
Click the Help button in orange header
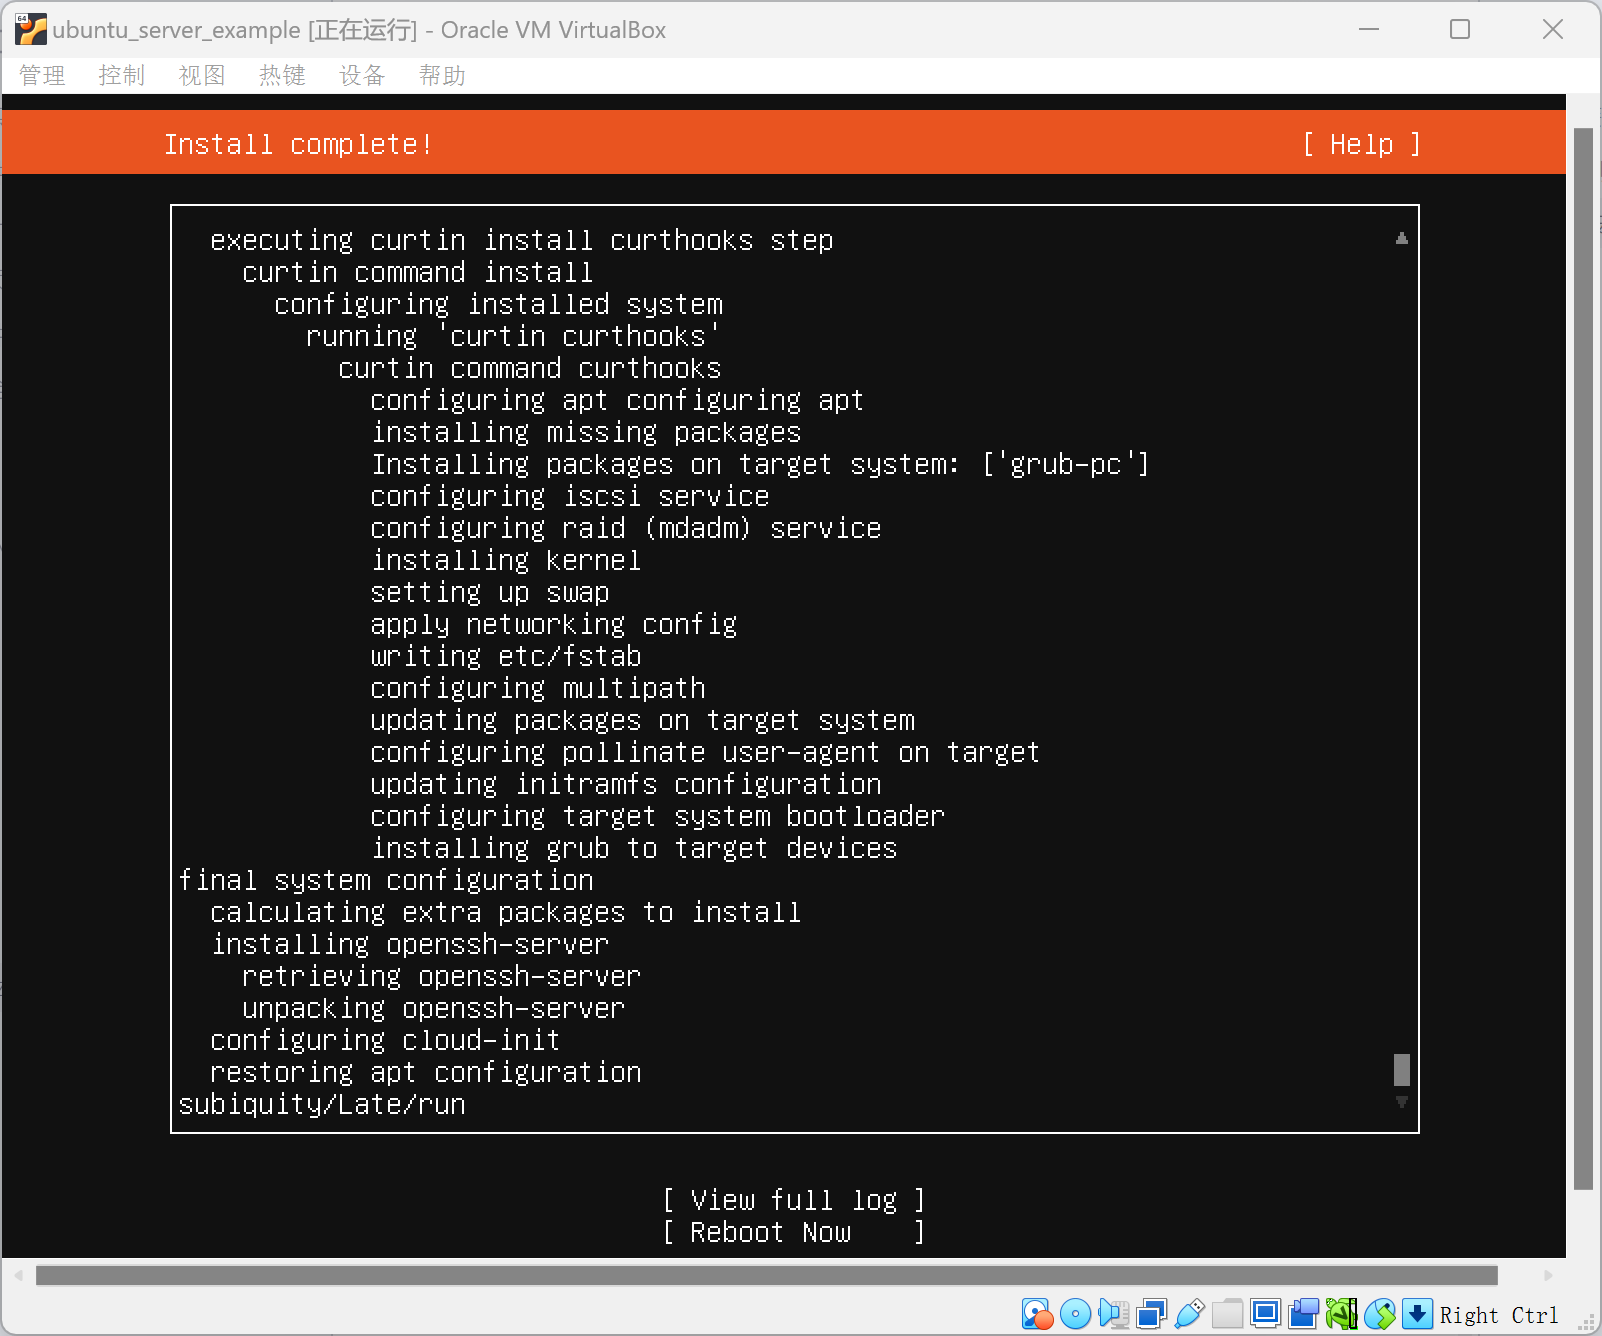pos(1361,145)
